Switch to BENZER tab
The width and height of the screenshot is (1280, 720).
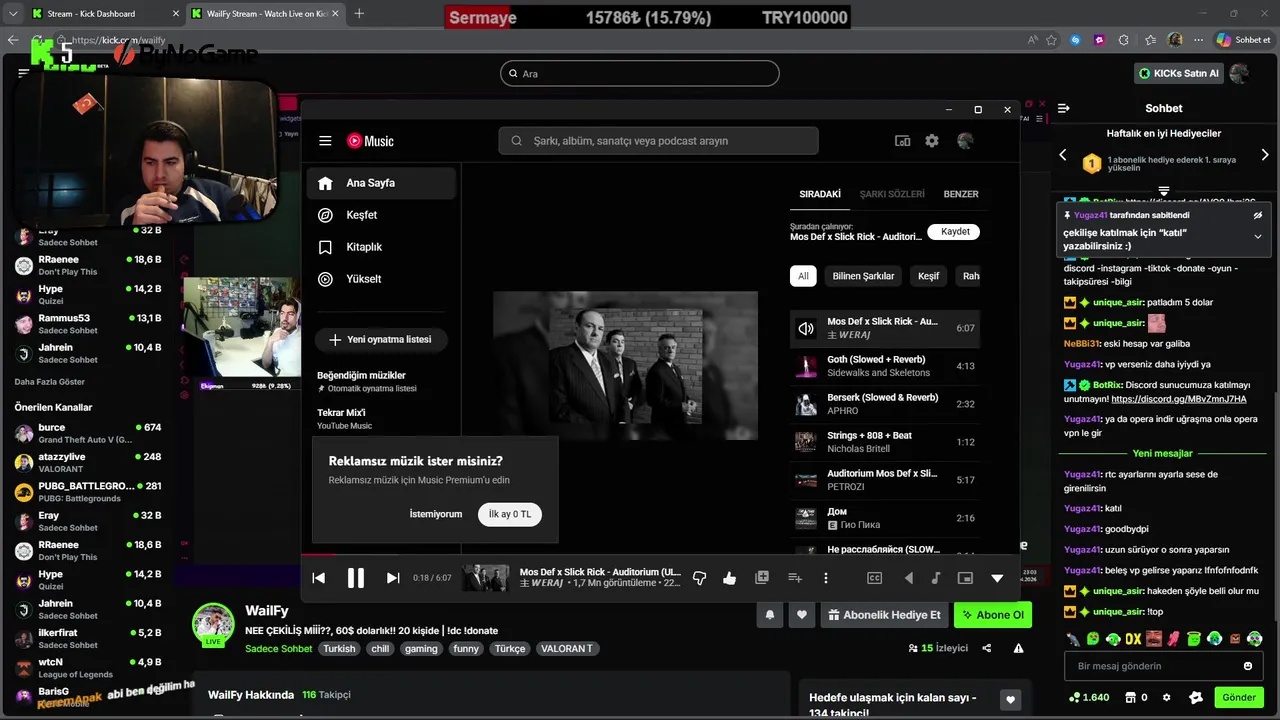click(961, 194)
